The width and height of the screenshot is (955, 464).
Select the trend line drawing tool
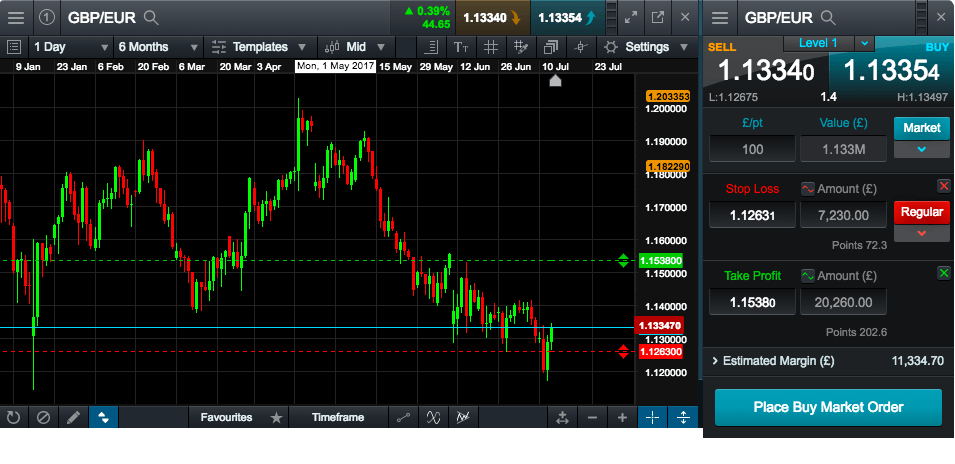[403, 417]
